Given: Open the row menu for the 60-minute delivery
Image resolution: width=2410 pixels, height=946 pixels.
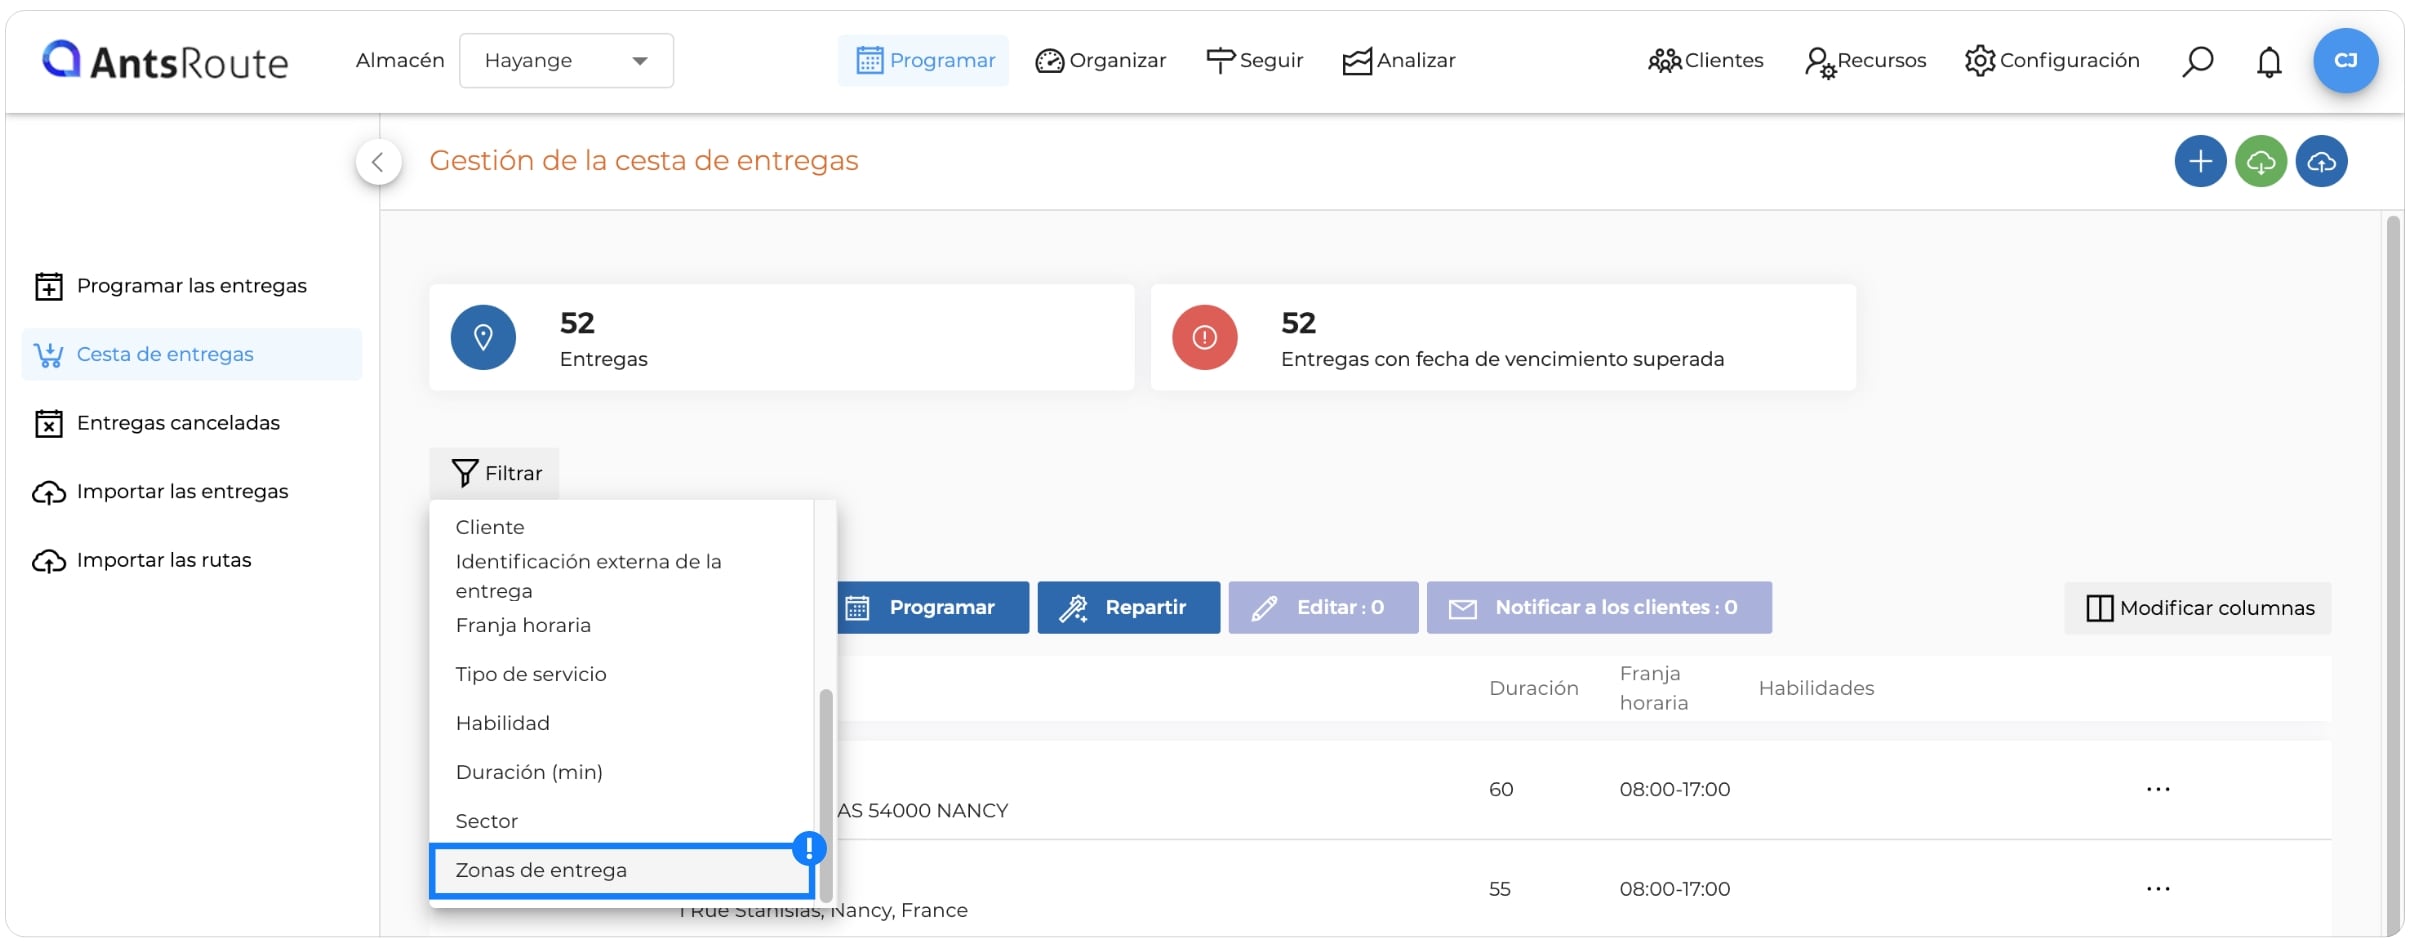Looking at the screenshot, I should (2158, 789).
